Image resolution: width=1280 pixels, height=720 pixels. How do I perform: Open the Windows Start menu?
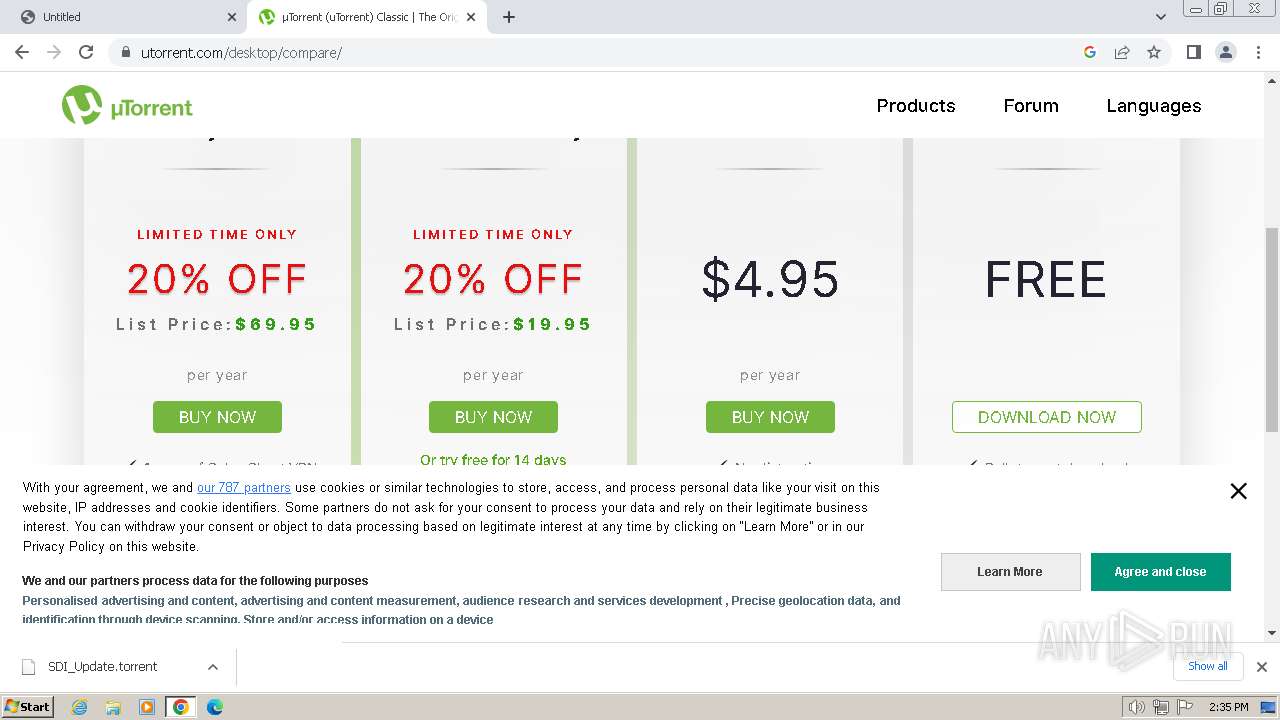27,707
